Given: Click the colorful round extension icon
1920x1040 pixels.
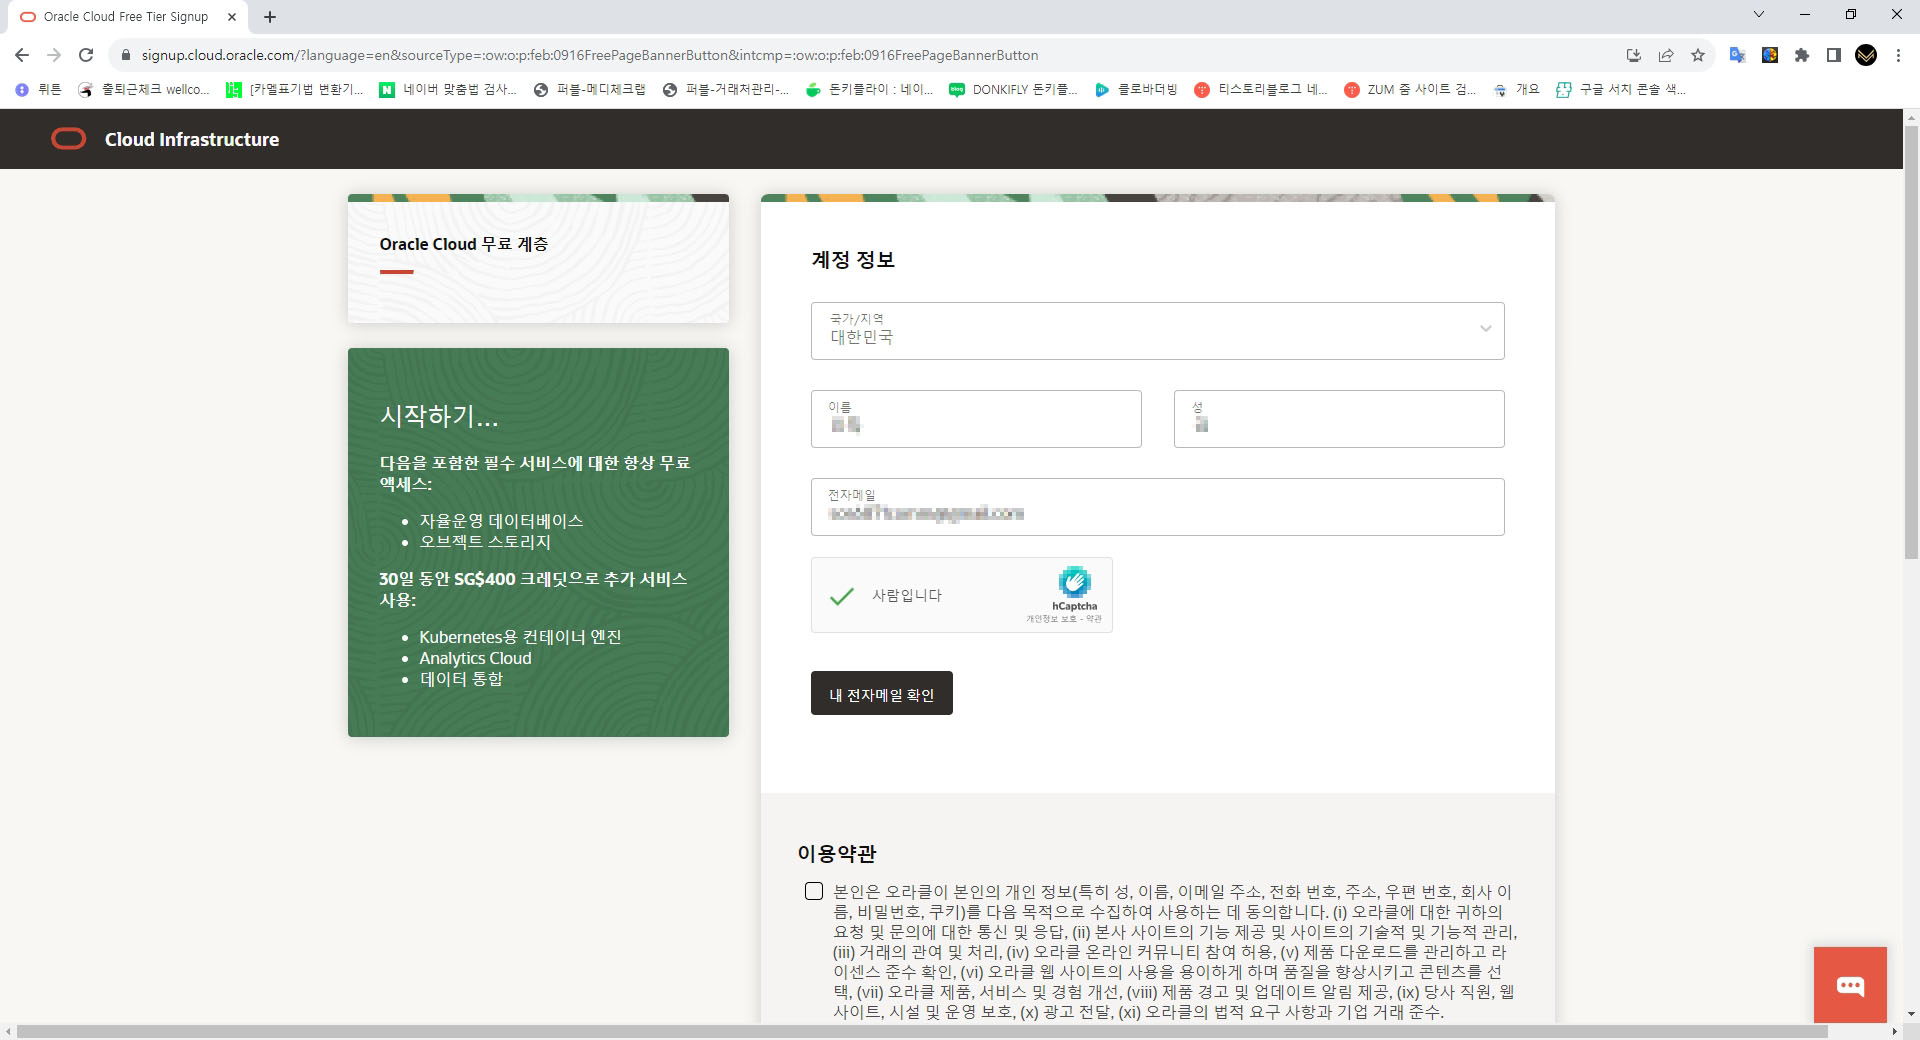Looking at the screenshot, I should pos(1770,55).
